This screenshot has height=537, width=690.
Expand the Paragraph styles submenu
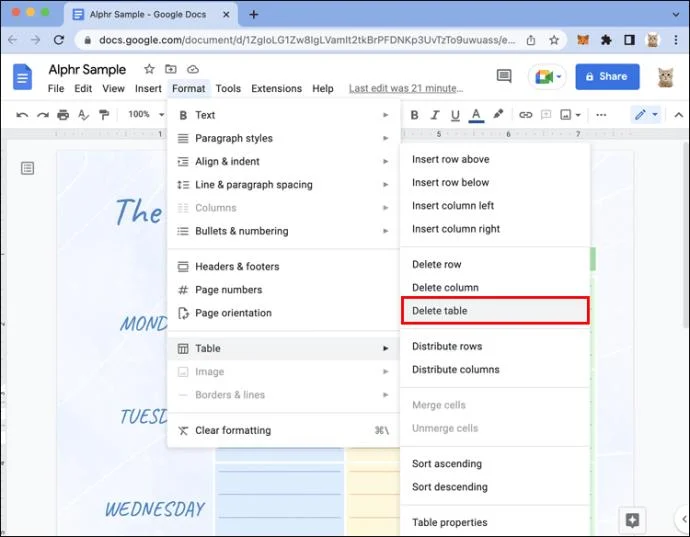(283, 138)
